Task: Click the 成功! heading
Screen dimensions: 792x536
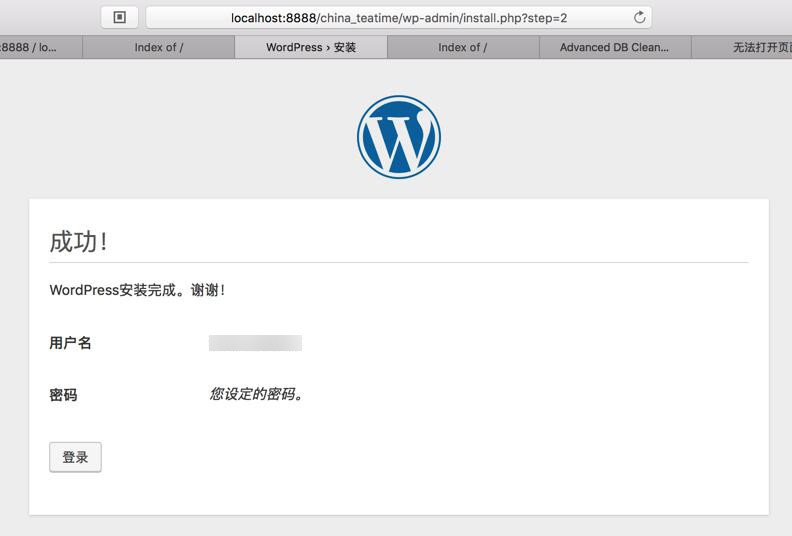Action: [x=78, y=241]
